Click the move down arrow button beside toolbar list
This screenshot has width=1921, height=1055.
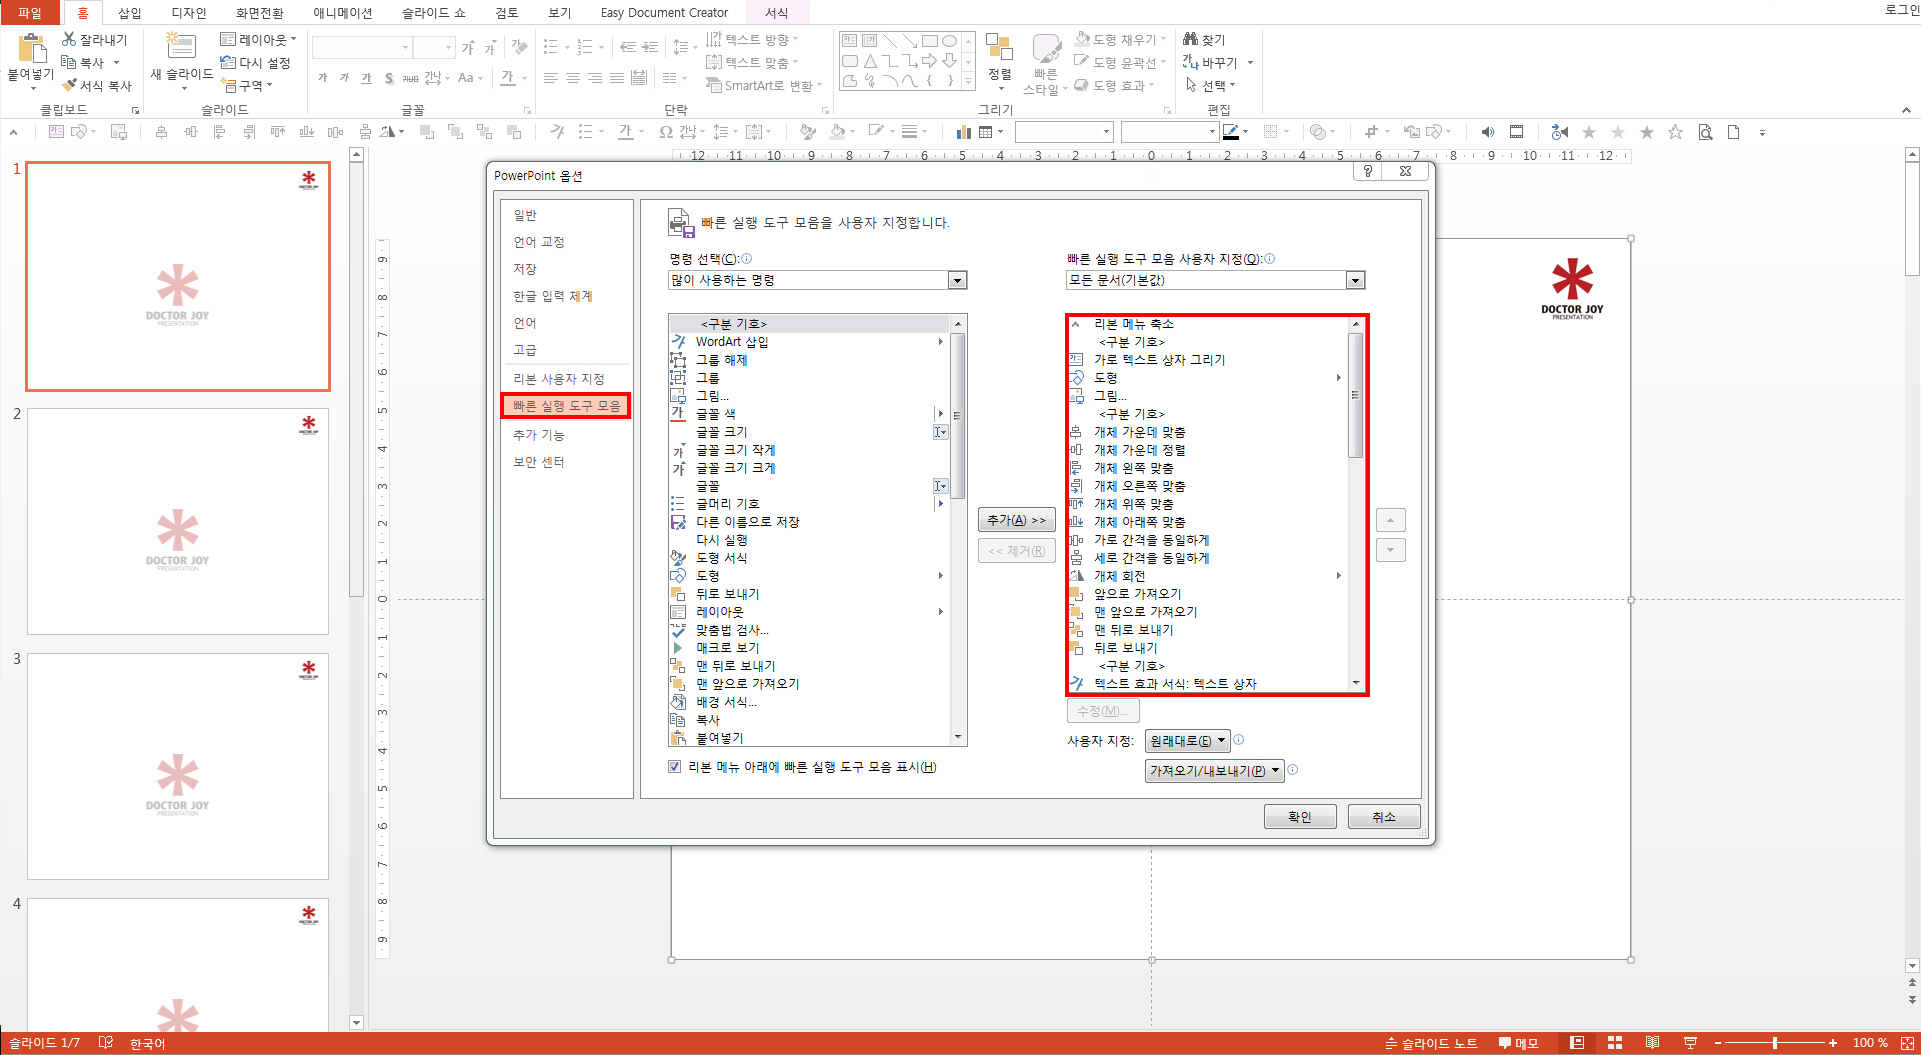[x=1390, y=550]
